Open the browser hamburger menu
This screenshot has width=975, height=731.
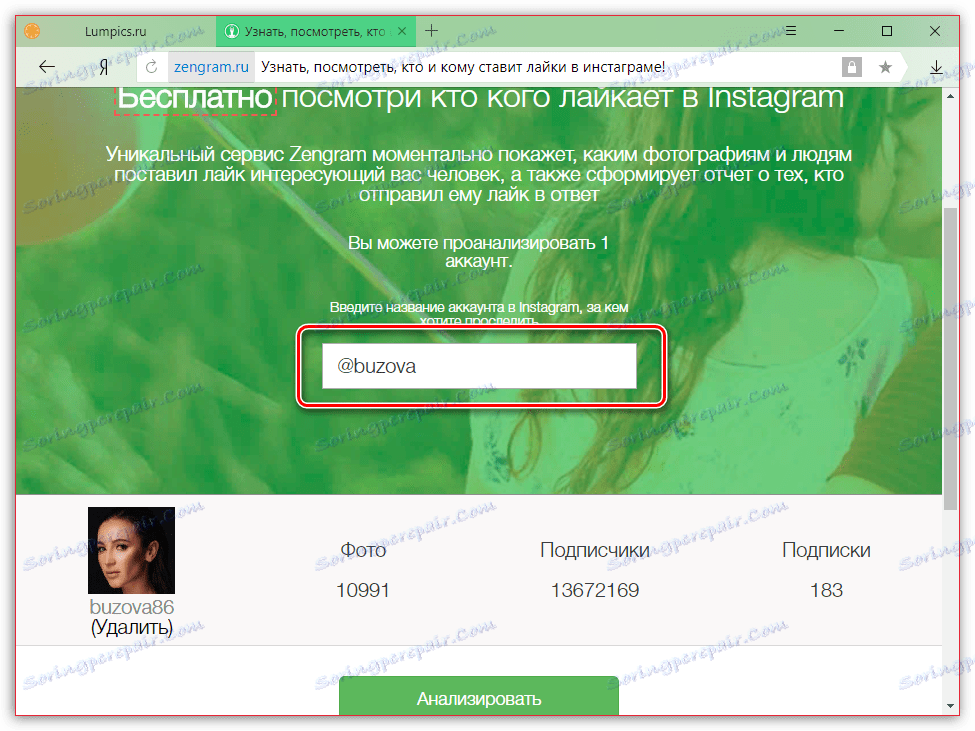point(791,30)
